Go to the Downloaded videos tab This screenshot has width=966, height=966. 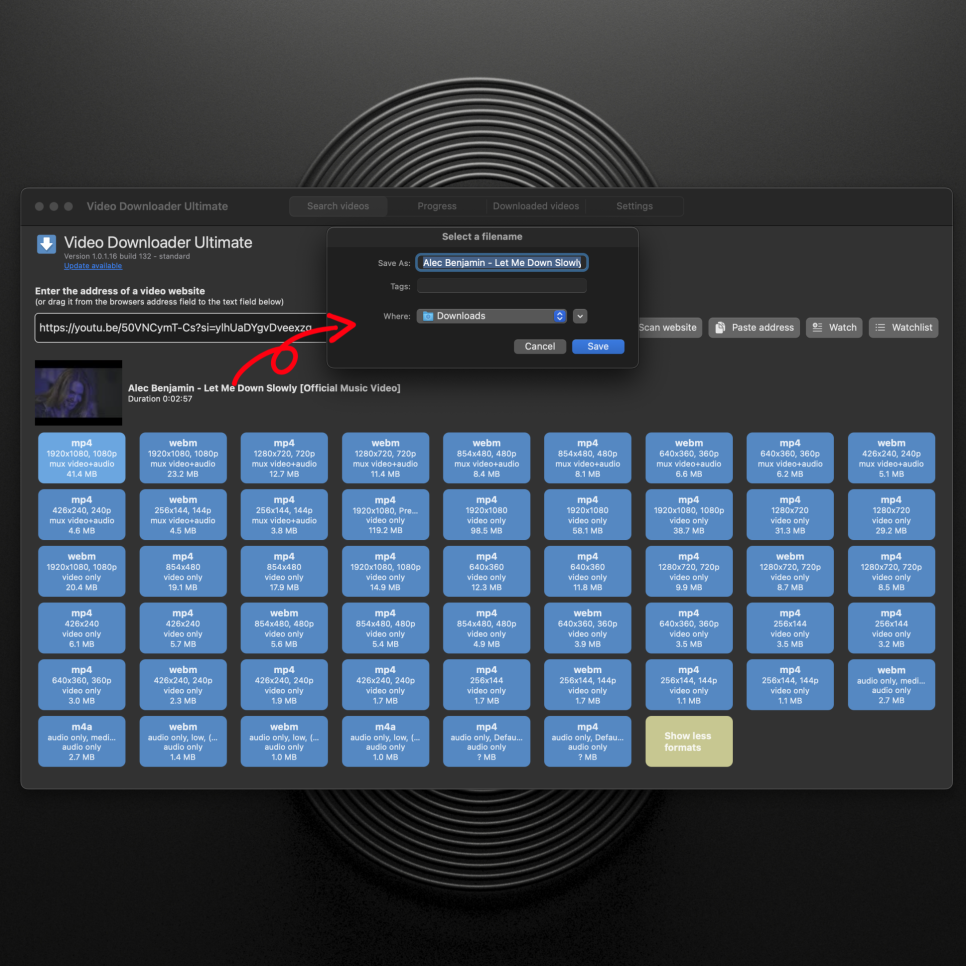[x=535, y=206]
